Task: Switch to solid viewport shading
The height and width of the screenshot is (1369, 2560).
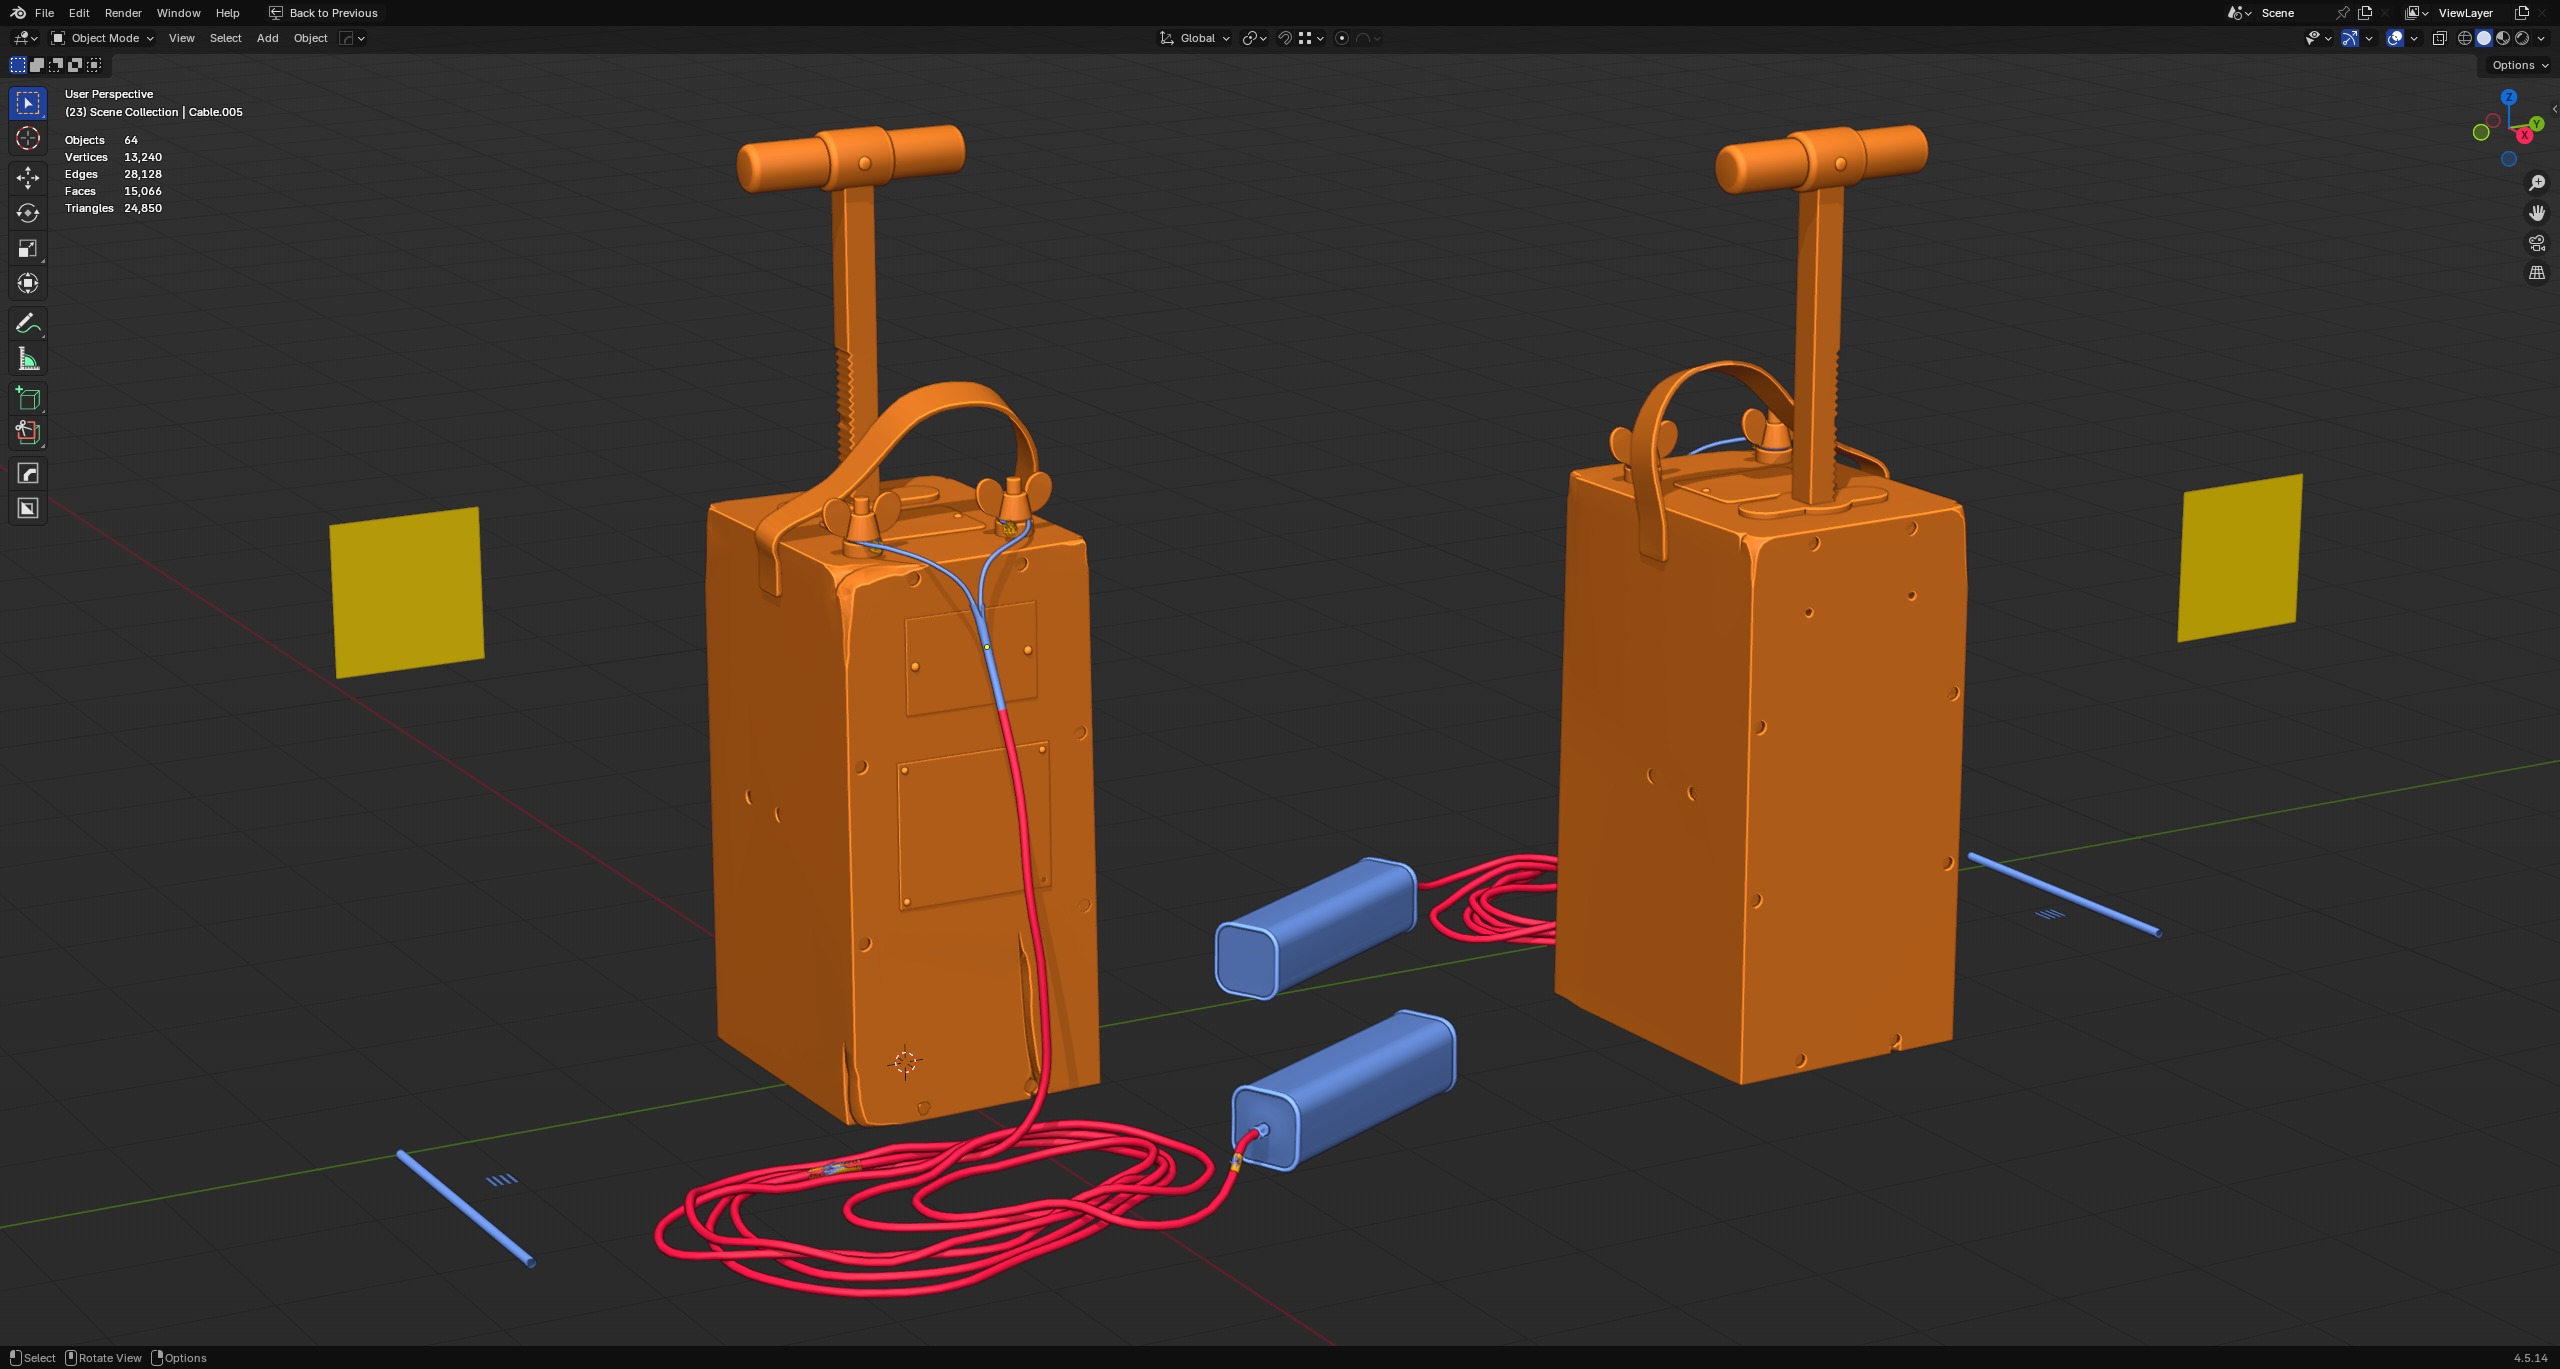Action: coord(2484,38)
